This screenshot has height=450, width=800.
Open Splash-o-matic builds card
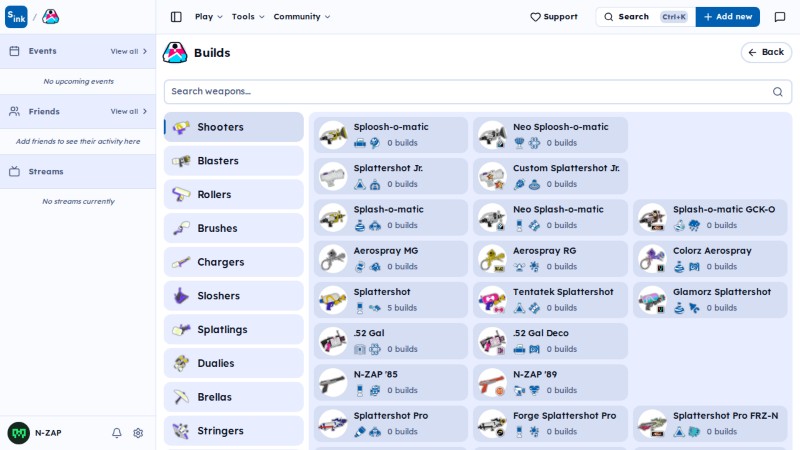click(391, 217)
